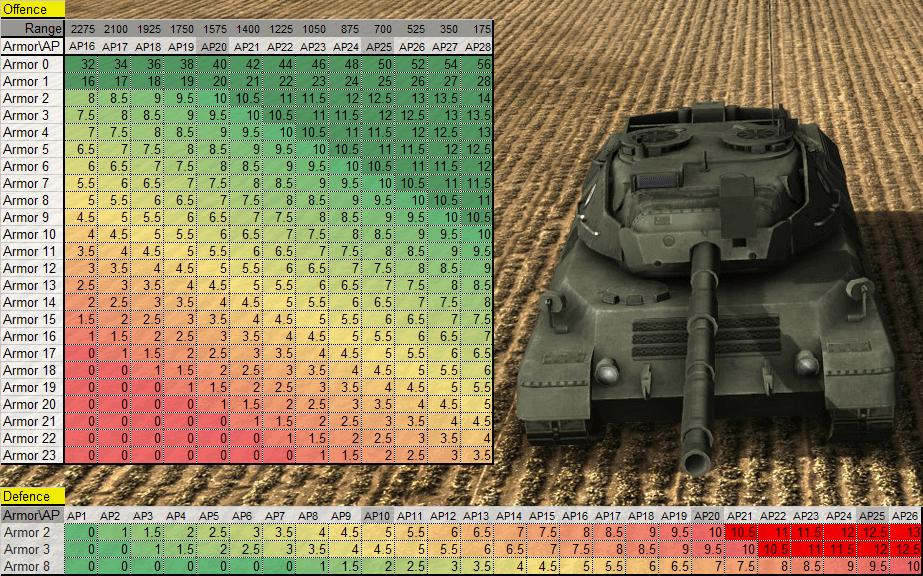Click AP16 column header in Offence table
923x576 pixels.
pos(82,46)
